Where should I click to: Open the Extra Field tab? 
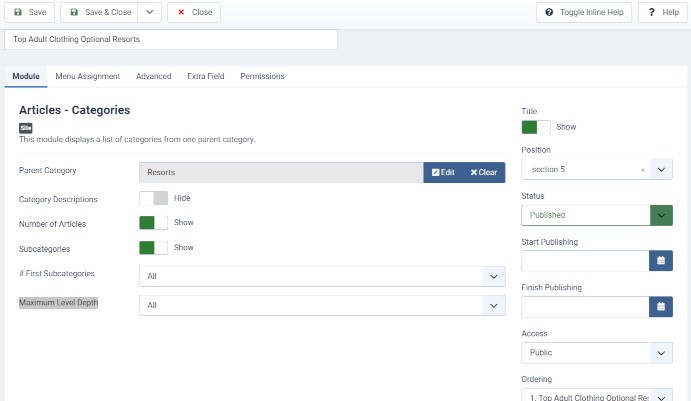206,76
